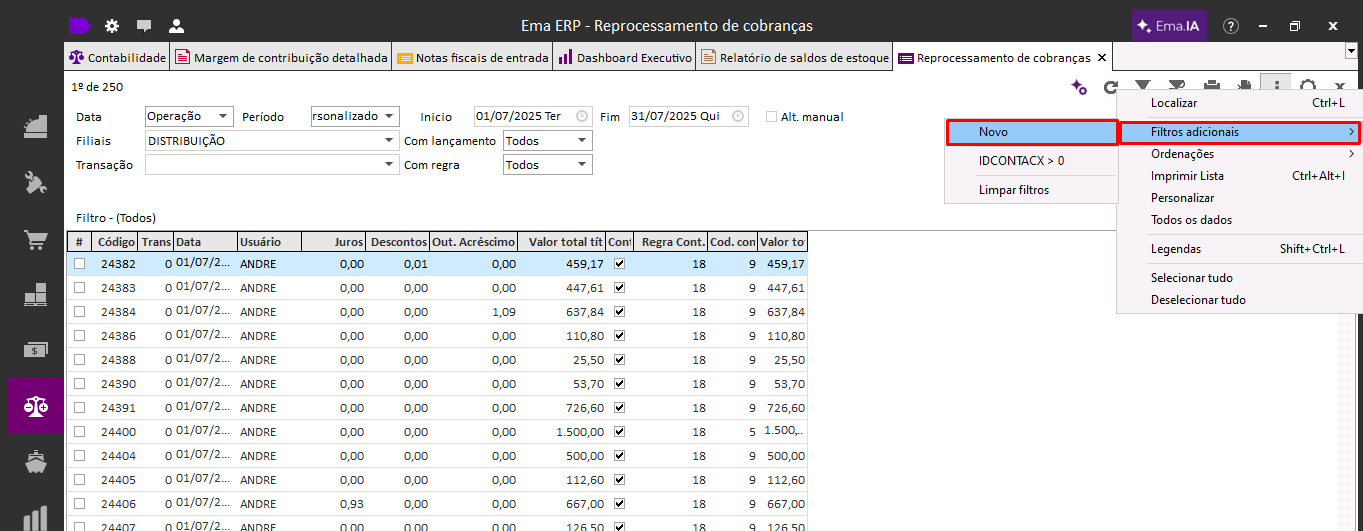Click the help question mark icon
The width and height of the screenshot is (1363, 531).
[x=1231, y=26]
